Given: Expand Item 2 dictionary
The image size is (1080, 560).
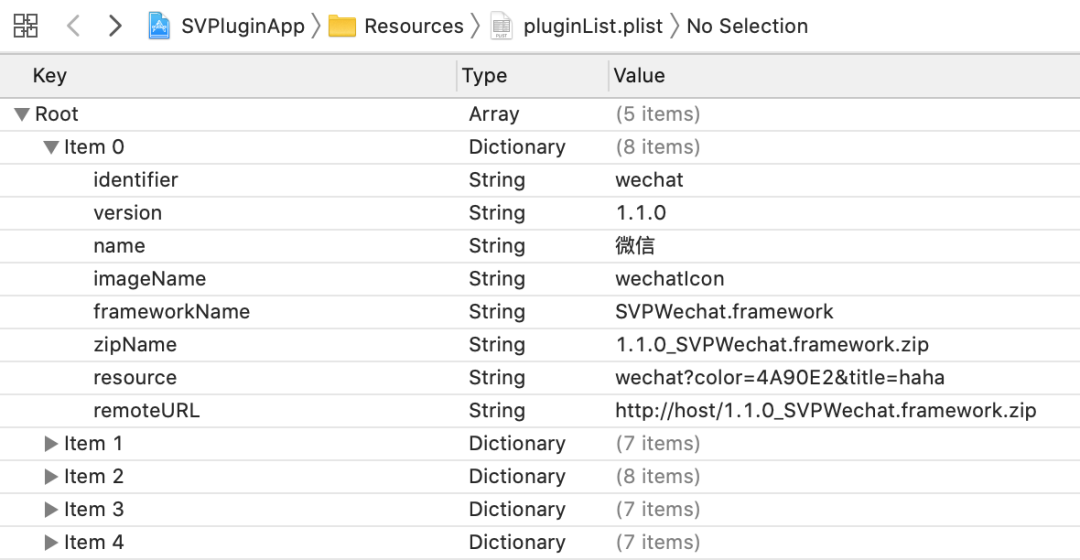Looking at the screenshot, I should point(51,477).
